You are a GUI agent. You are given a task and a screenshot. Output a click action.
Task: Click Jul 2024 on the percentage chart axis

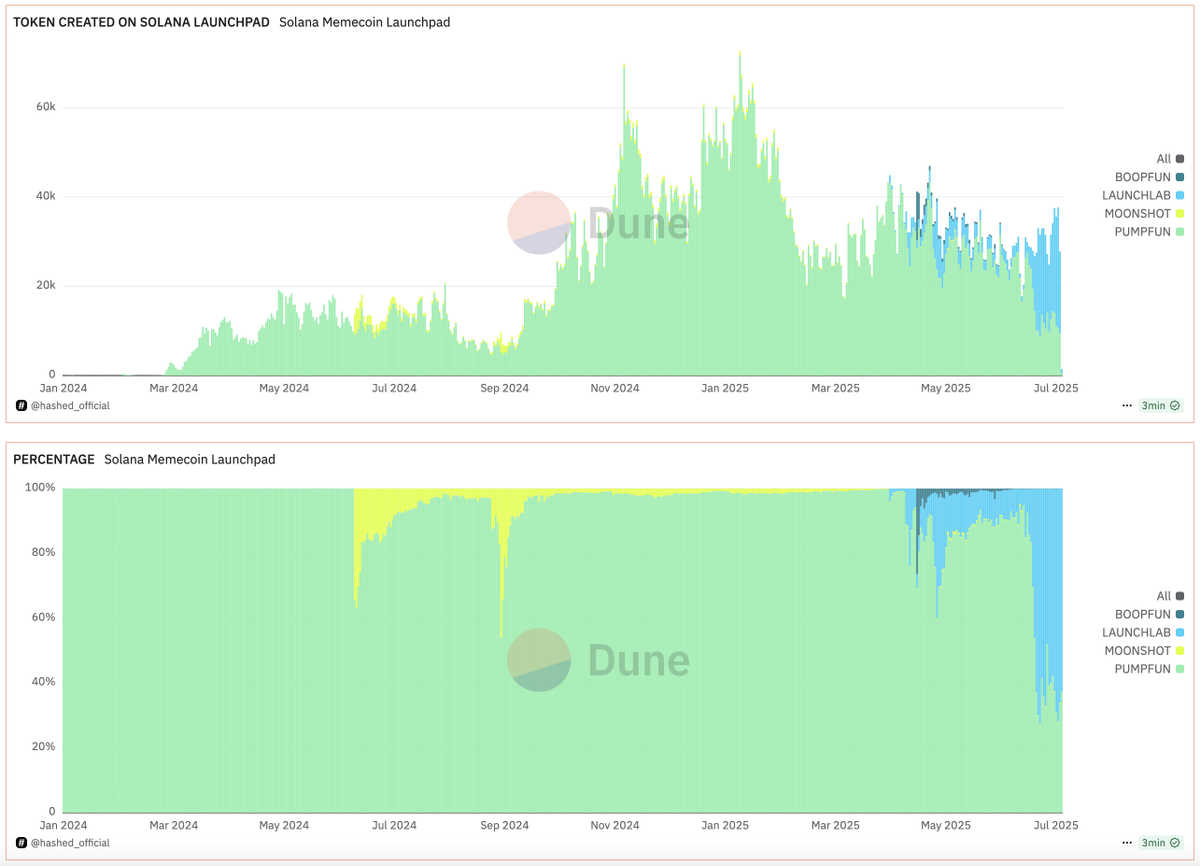pyautogui.click(x=395, y=825)
